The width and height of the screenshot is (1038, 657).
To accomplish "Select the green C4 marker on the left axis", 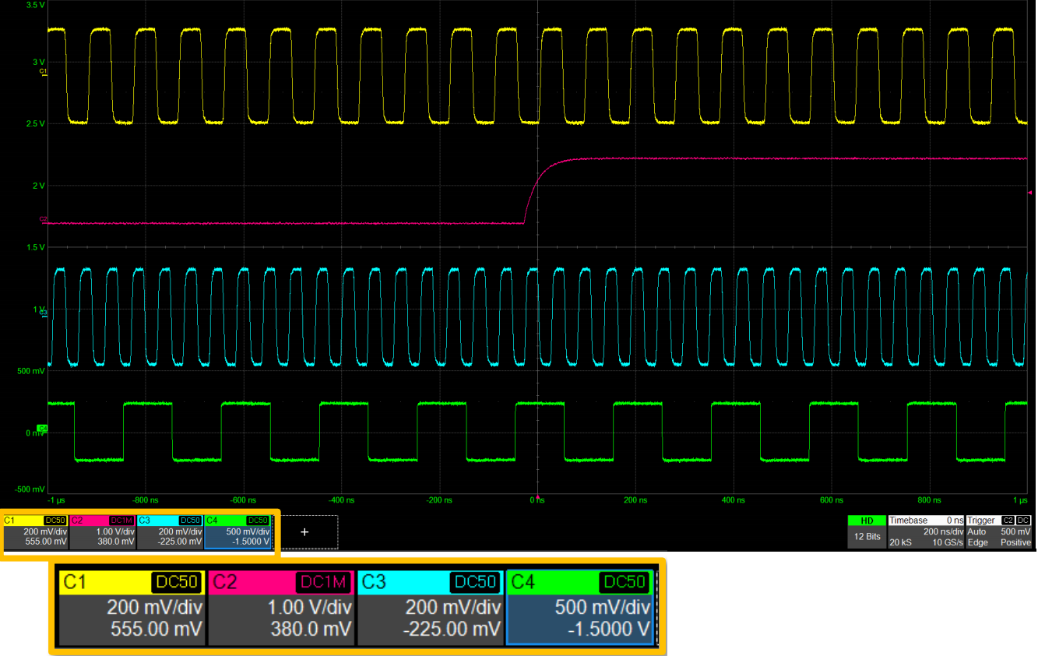I will click(42, 429).
